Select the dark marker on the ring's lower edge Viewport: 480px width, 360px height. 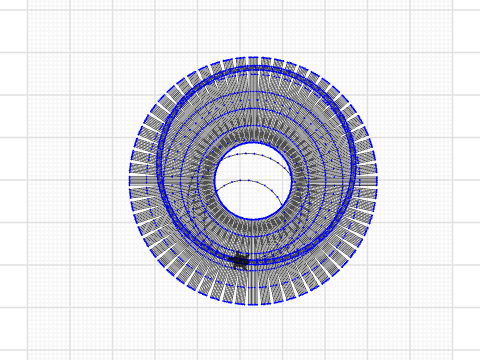click(239, 260)
